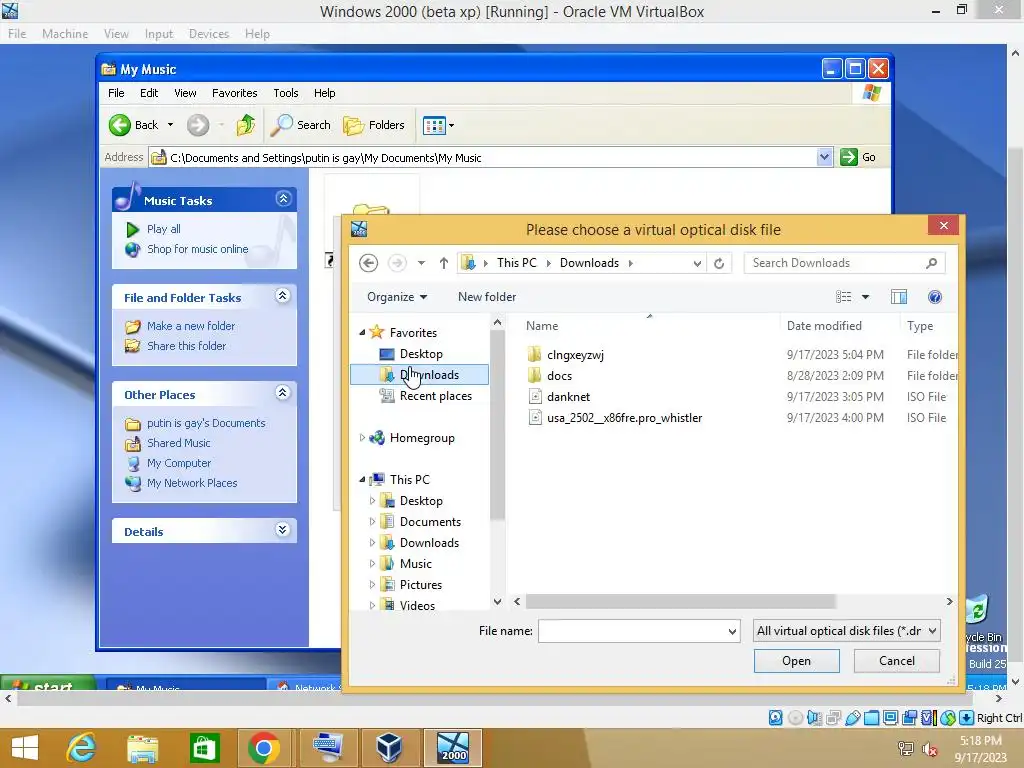
Task: Toggle the Folders pane in My Music
Action: [x=374, y=125]
